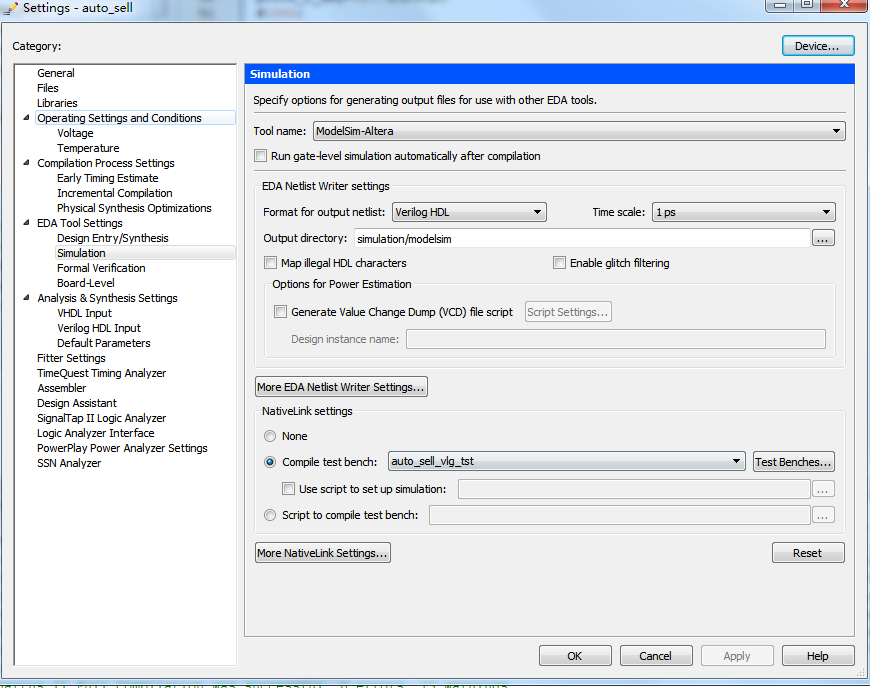Open Physical Synthesis Optimizations page
This screenshot has width=870, height=688.
(x=134, y=208)
